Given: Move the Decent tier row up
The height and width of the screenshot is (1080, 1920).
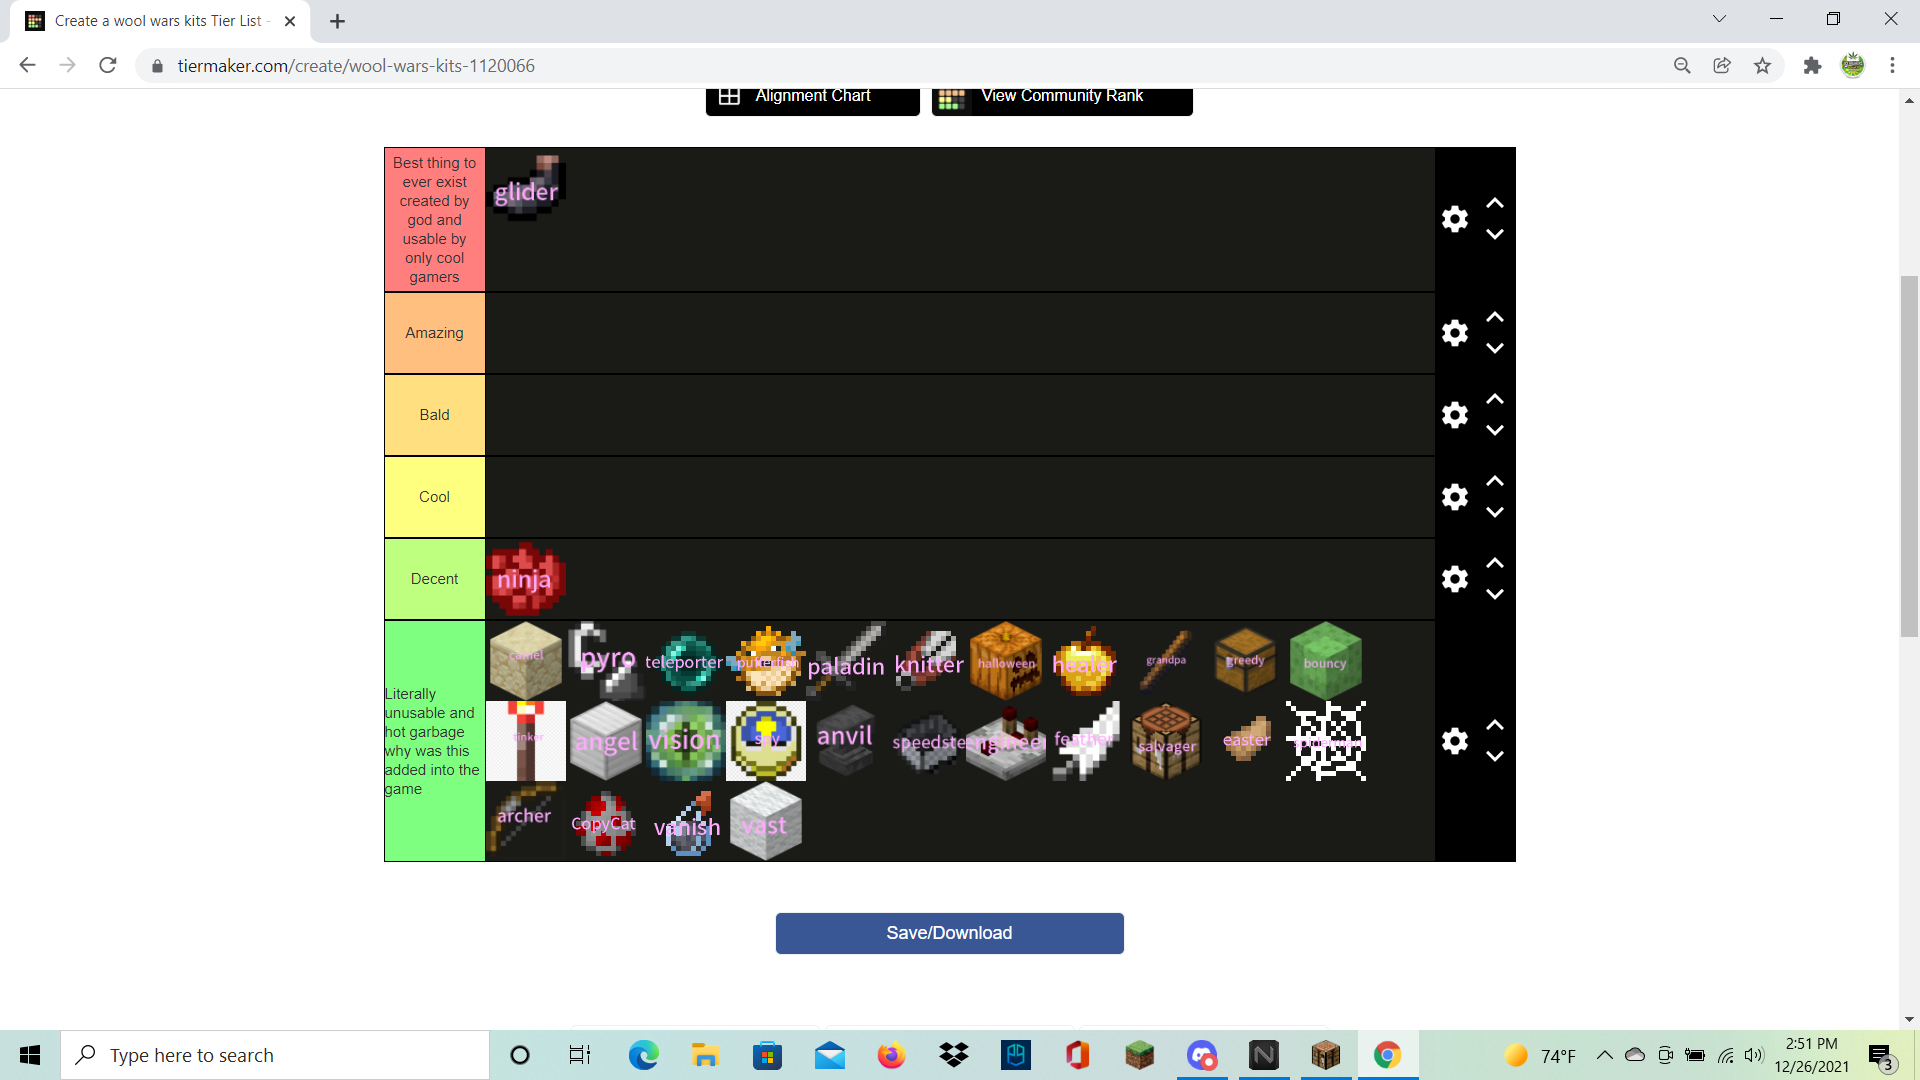Looking at the screenshot, I should pos(1495,563).
